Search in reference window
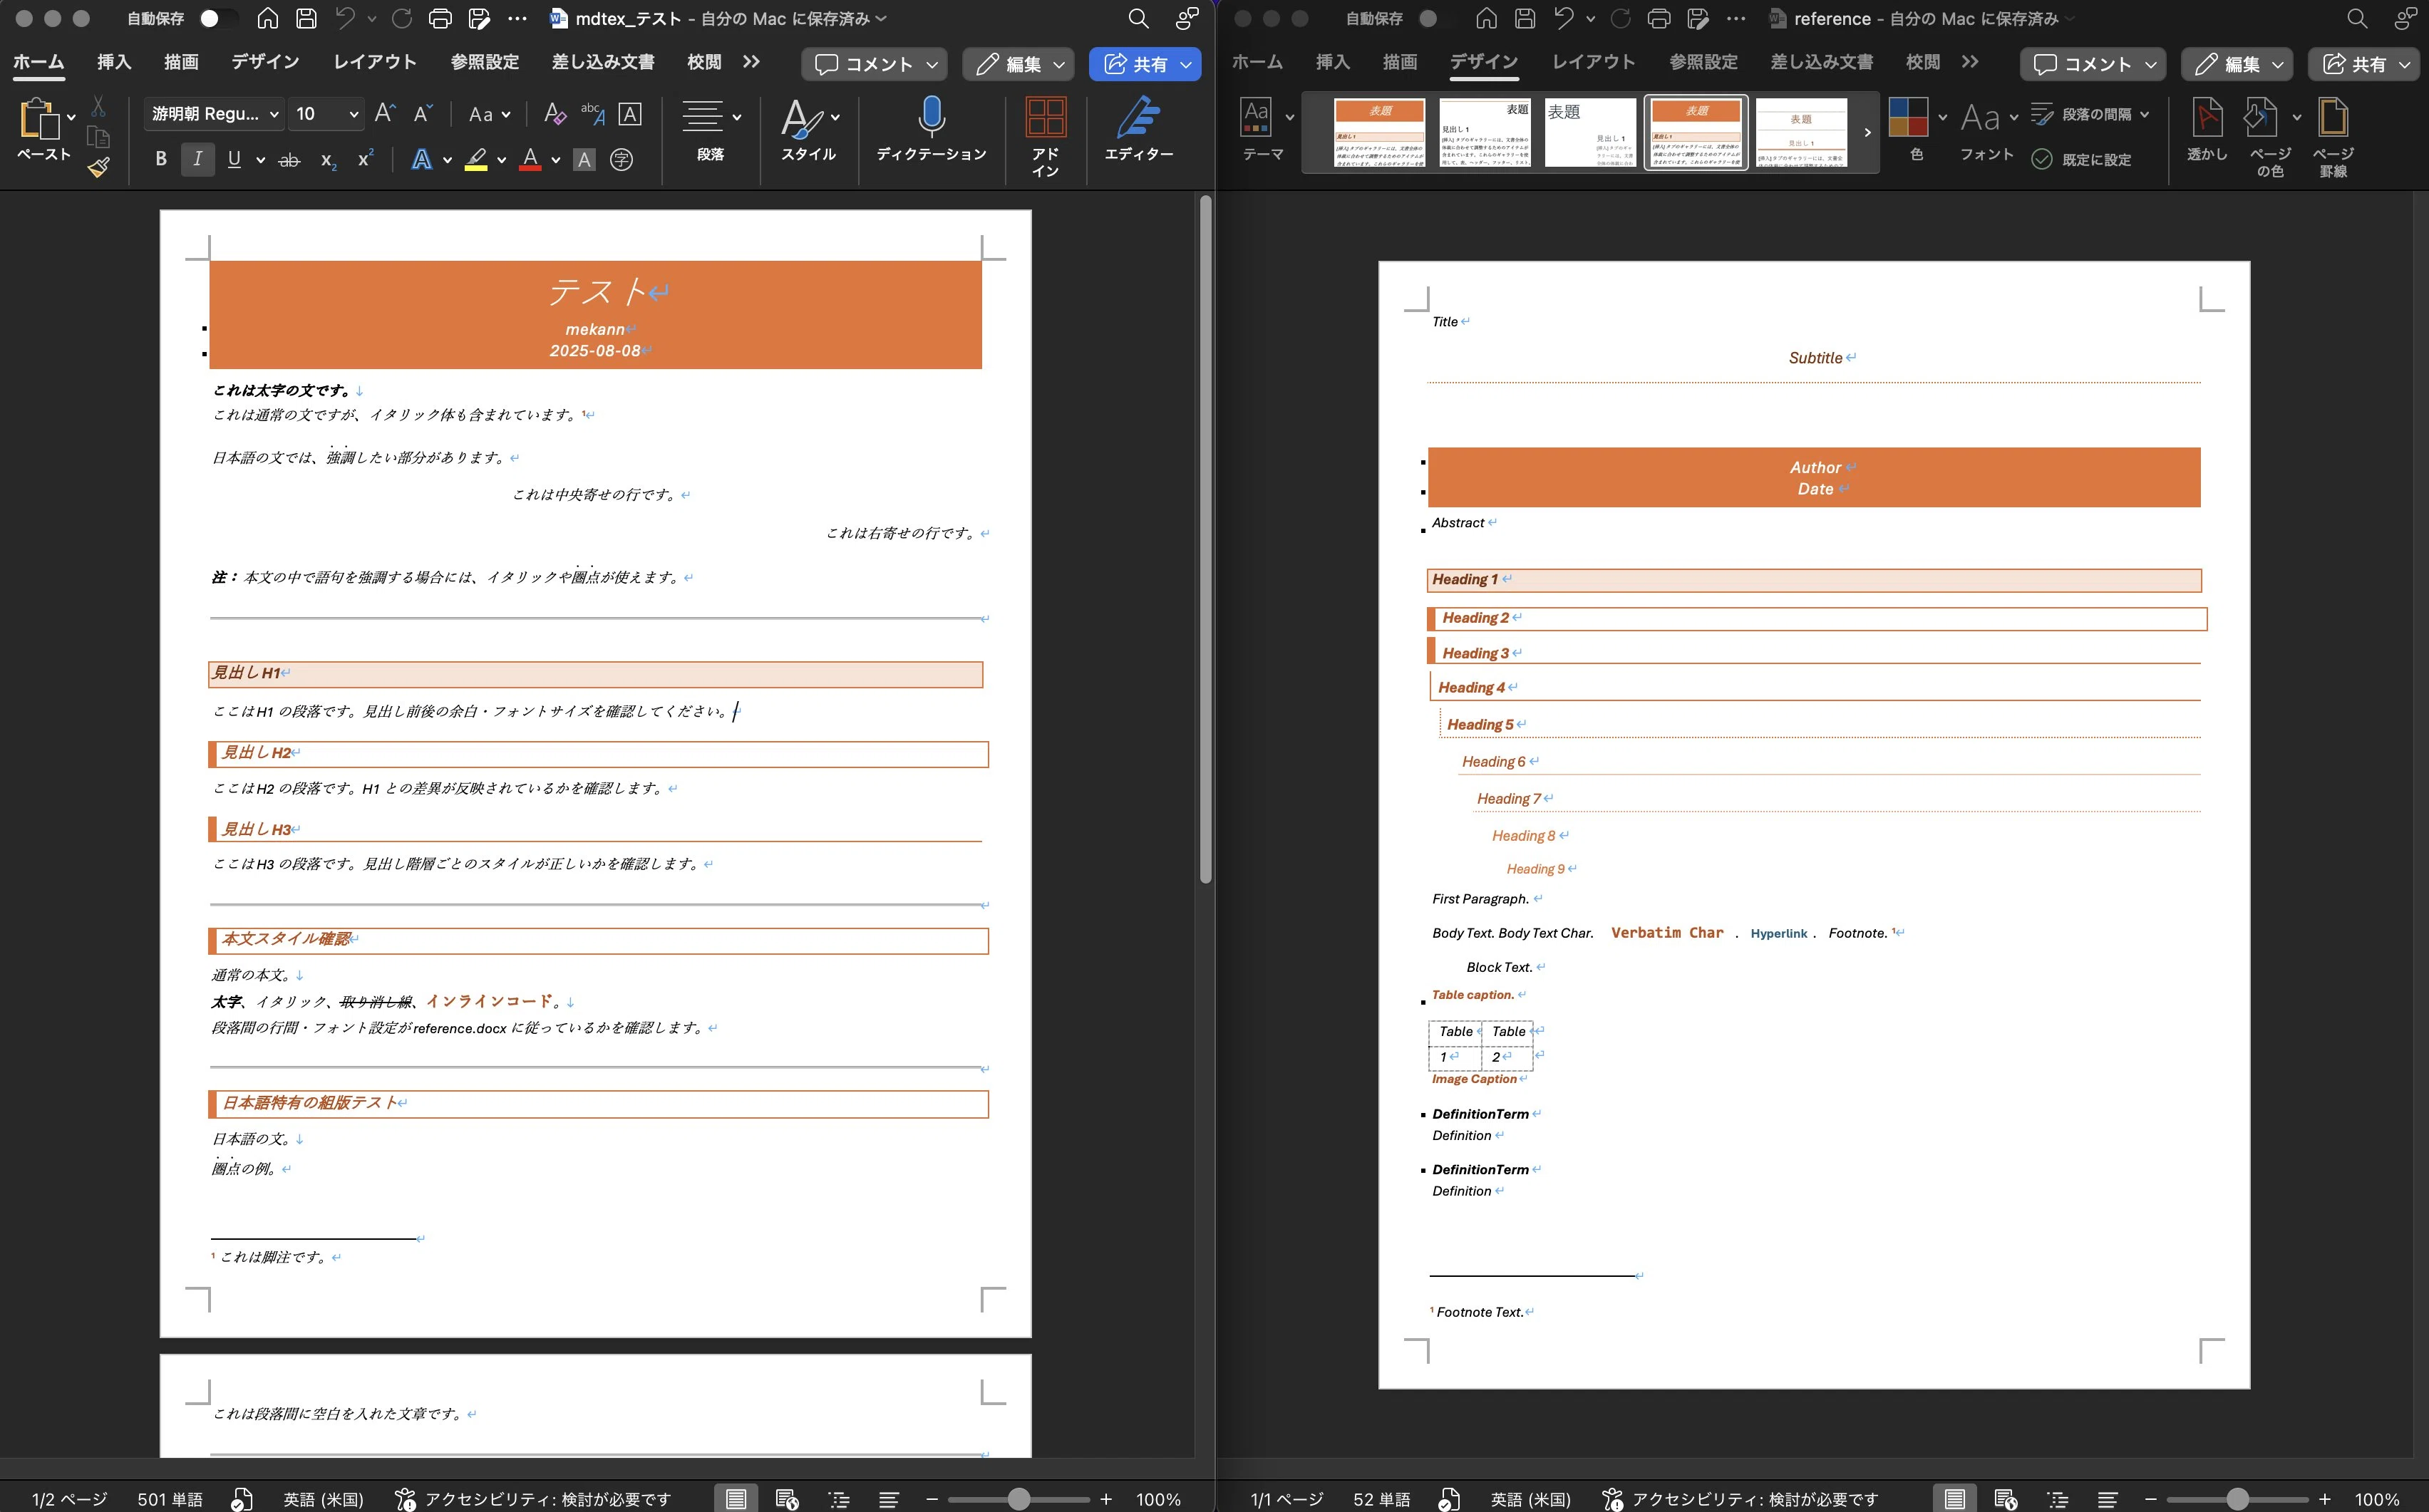Image resolution: width=2429 pixels, height=1512 pixels. [2357, 18]
